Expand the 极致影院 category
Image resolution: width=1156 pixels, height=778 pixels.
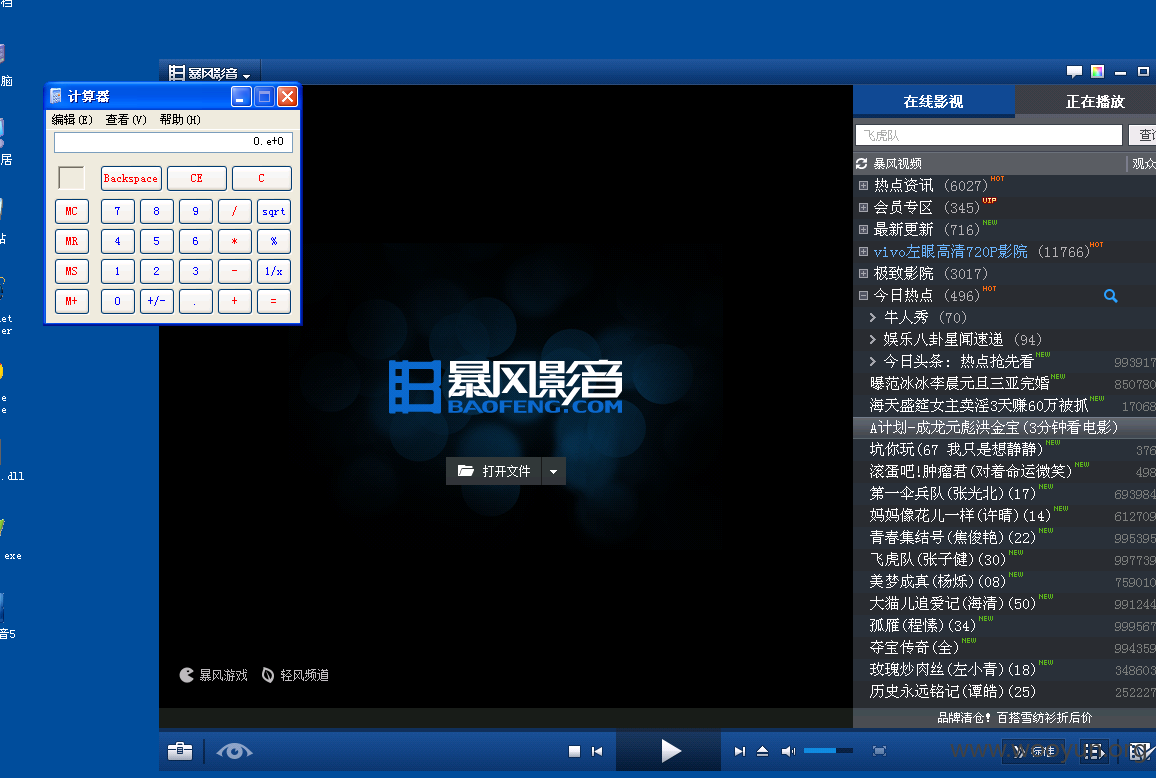pos(863,274)
